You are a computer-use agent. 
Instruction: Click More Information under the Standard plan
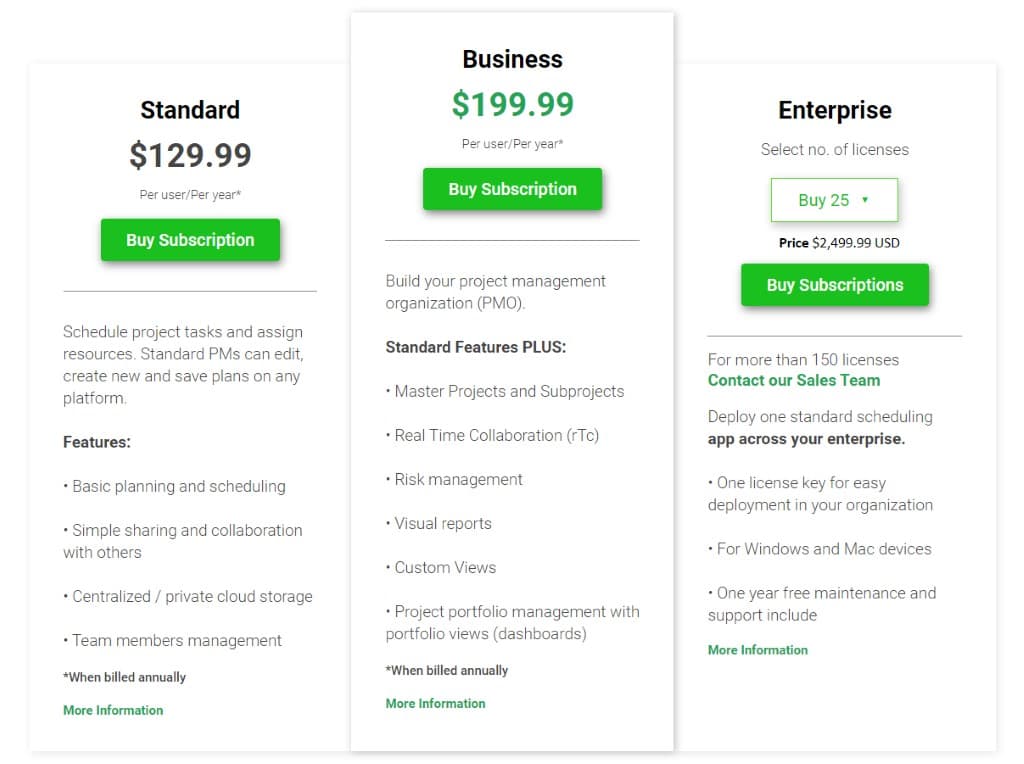pos(113,710)
